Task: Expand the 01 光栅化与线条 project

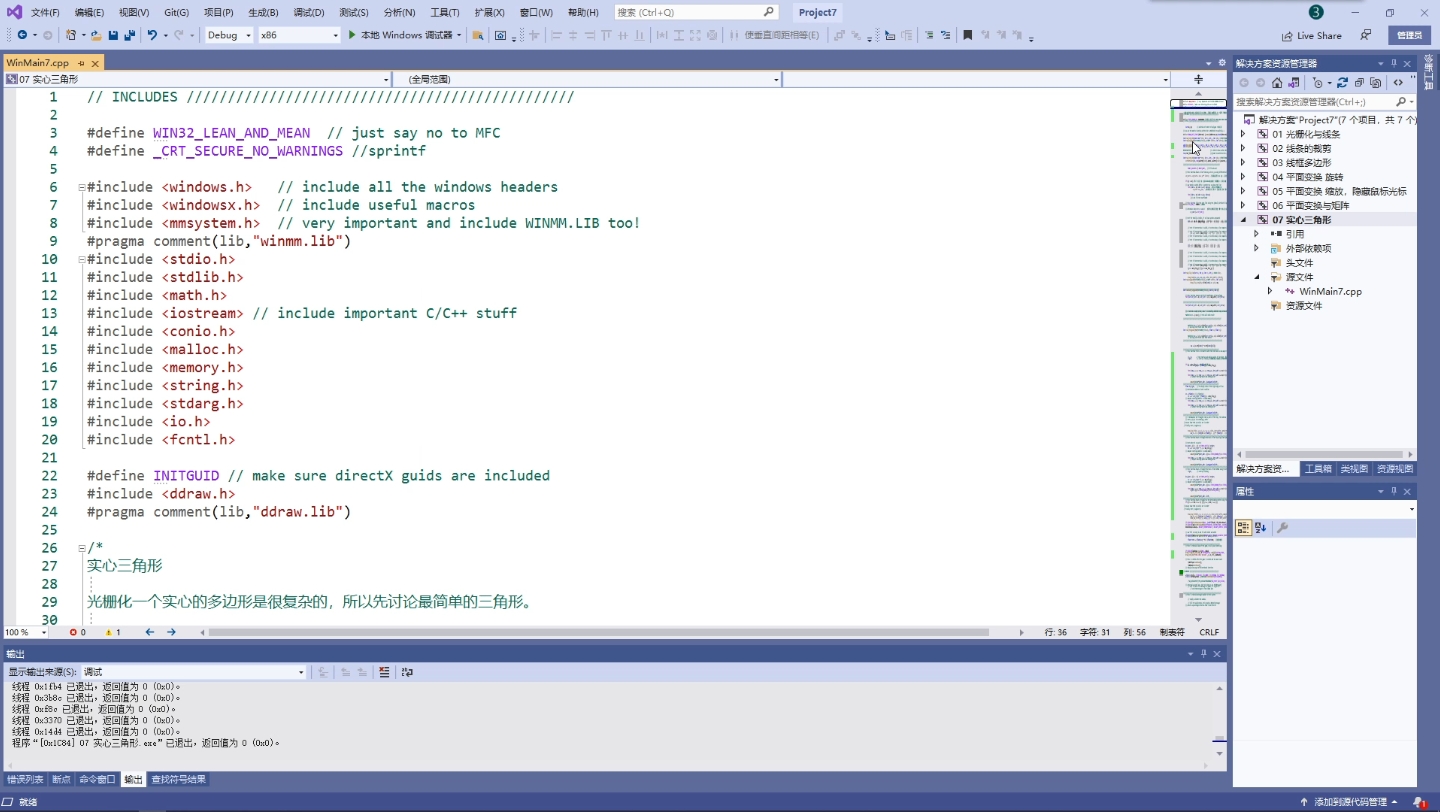Action: pos(1243,134)
